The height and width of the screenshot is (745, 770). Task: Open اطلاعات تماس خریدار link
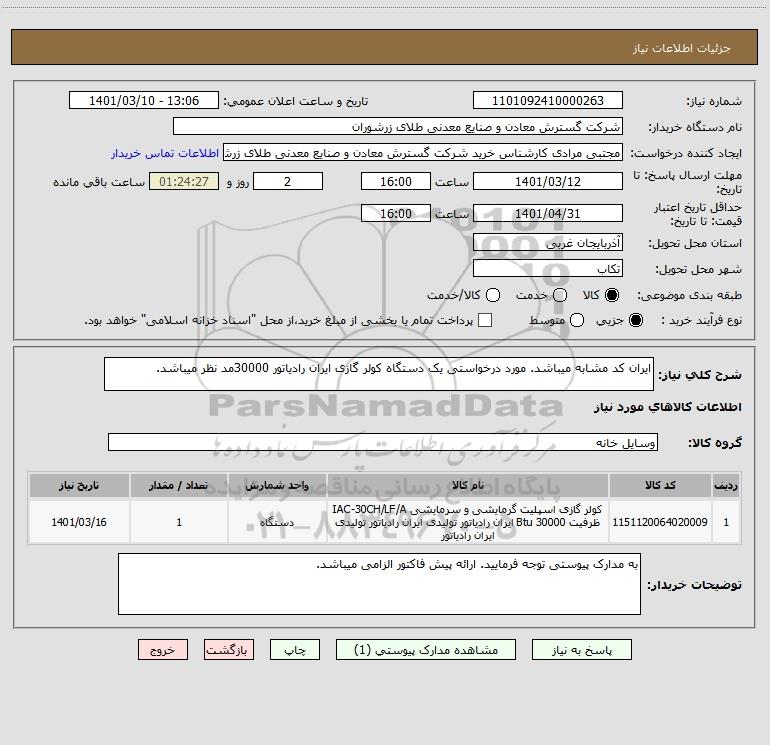[x=165, y=153]
